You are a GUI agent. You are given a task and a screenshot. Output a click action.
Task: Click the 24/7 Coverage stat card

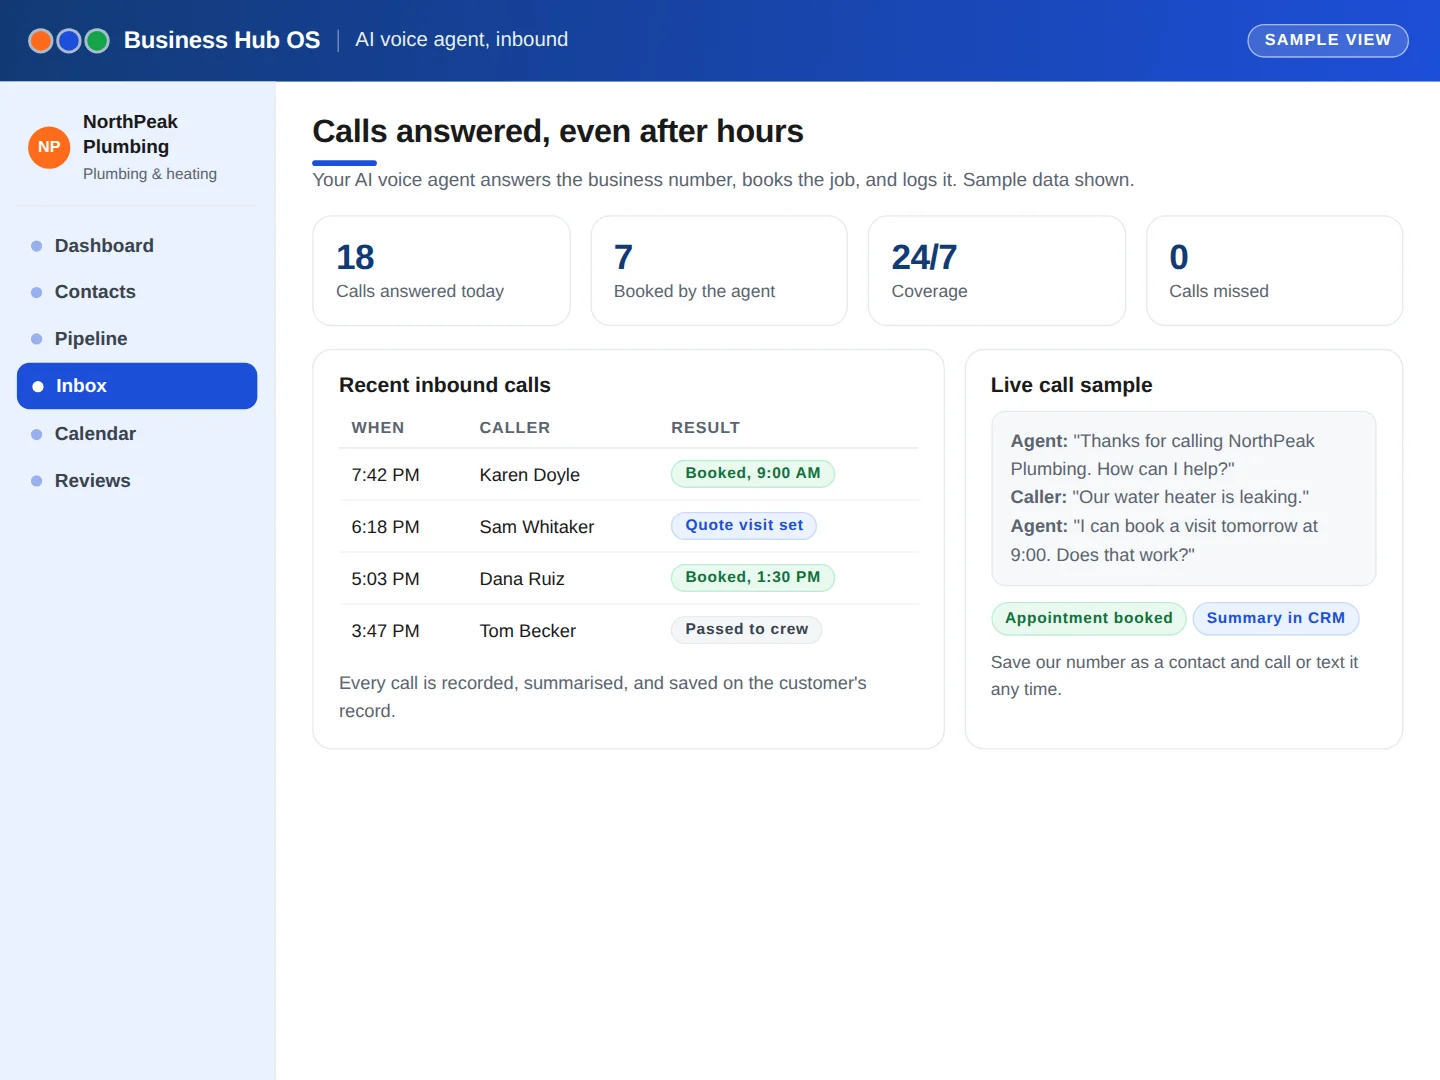(x=997, y=271)
